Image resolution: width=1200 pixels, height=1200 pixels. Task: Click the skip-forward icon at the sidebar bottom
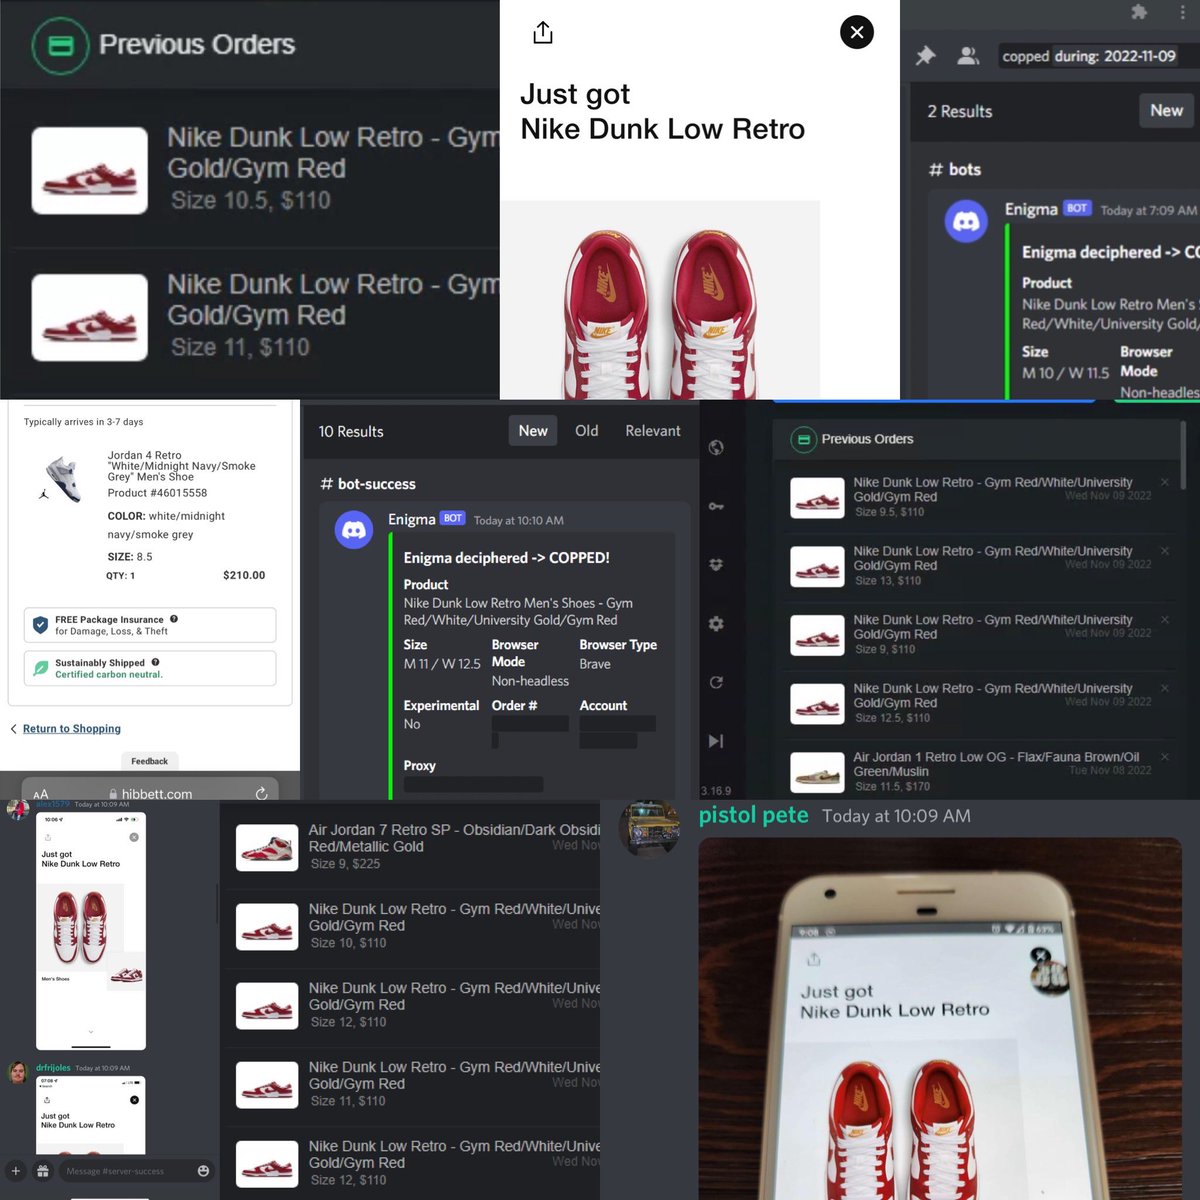pyautogui.click(x=716, y=741)
